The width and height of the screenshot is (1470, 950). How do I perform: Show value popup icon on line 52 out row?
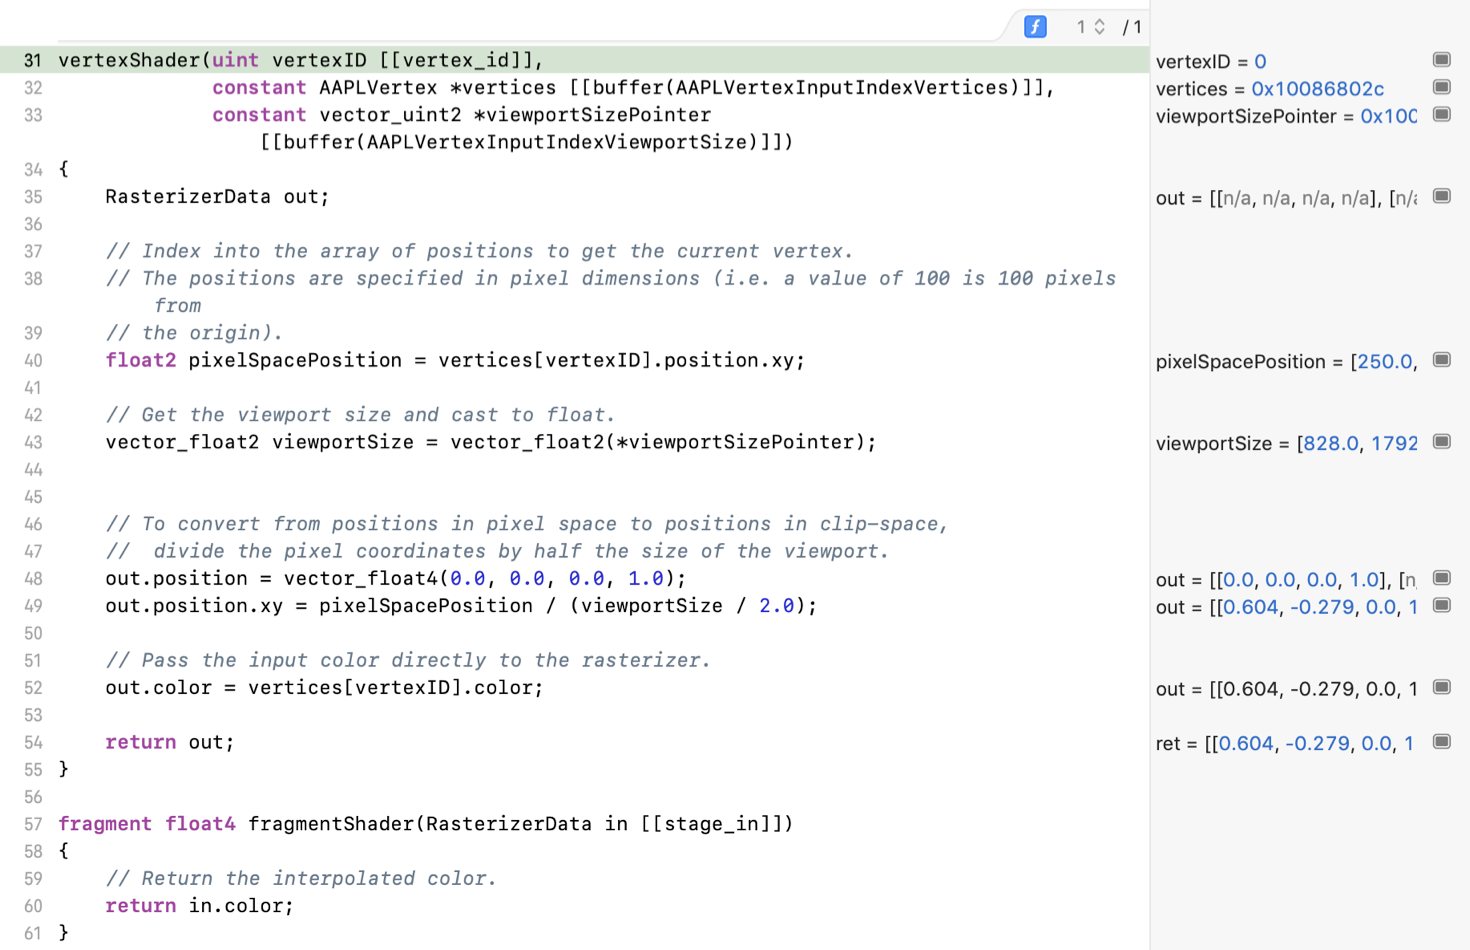click(x=1441, y=687)
